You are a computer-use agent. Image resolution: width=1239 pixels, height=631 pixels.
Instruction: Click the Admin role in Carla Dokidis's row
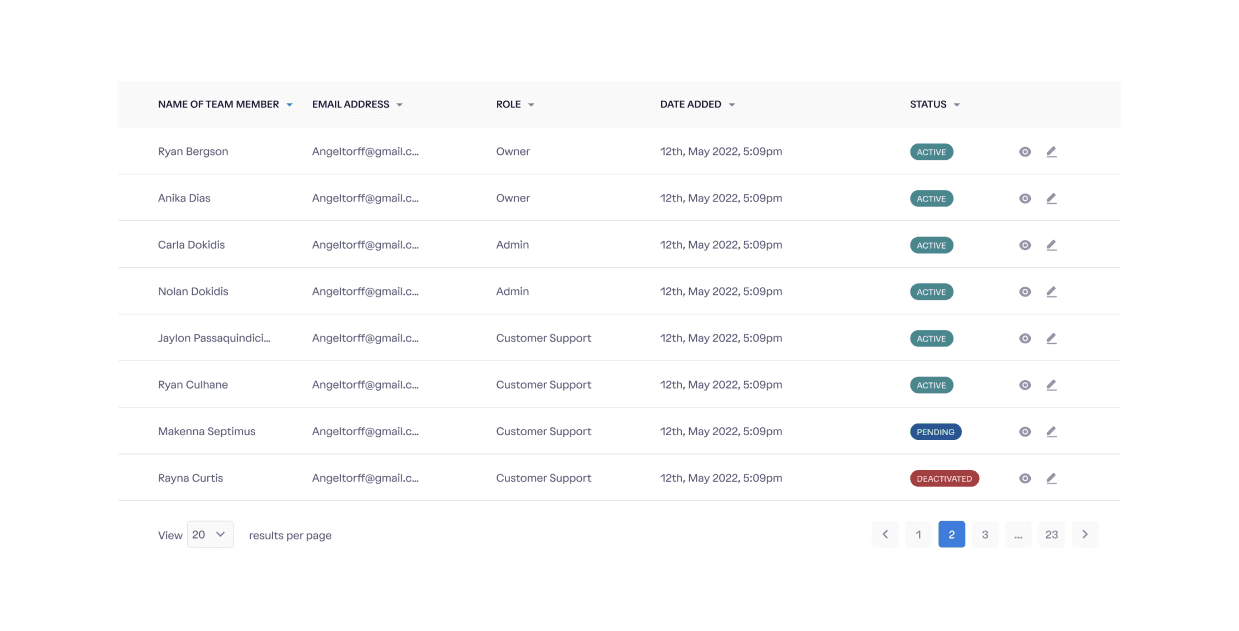513,245
